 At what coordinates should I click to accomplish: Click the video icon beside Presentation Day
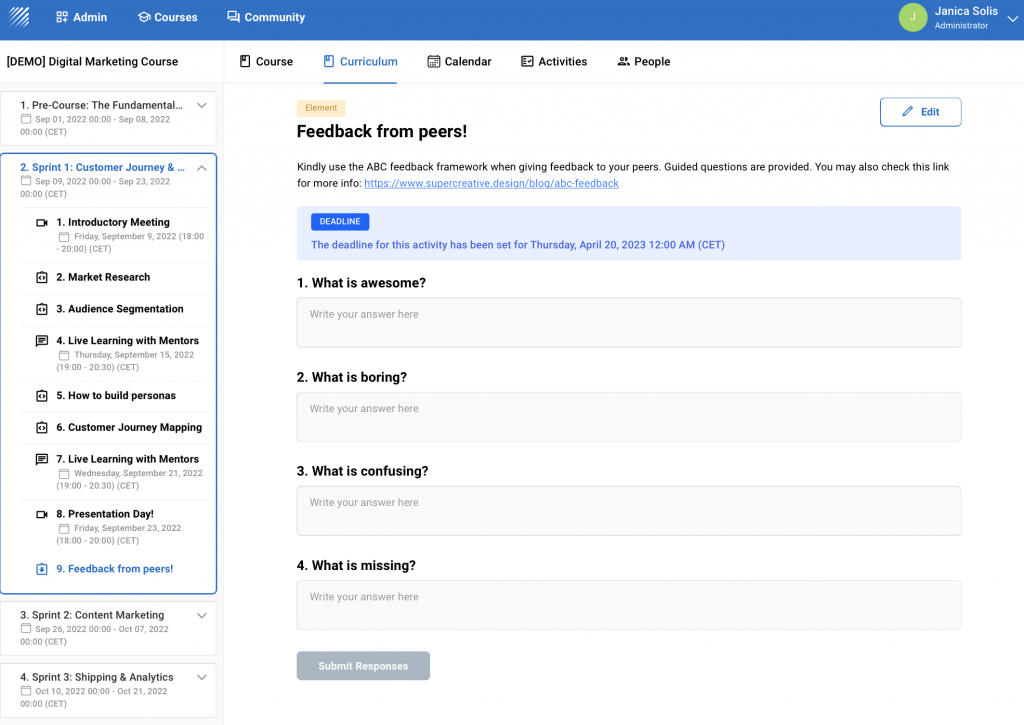[x=42, y=515]
